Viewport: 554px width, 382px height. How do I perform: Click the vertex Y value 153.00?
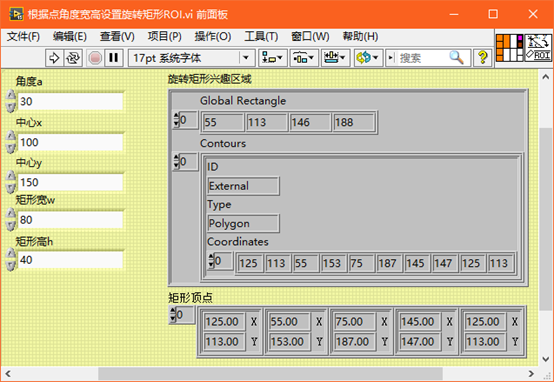click(x=290, y=342)
